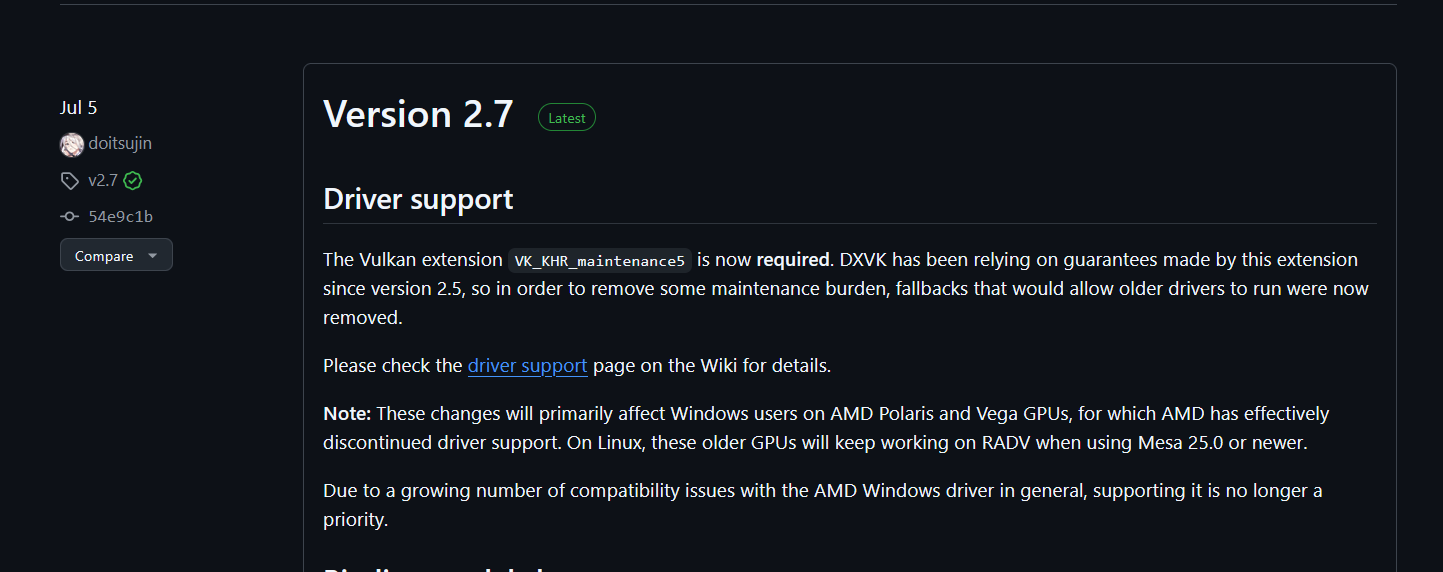1443x572 pixels.
Task: Open the Version 2.7 release title
Action: [418, 114]
